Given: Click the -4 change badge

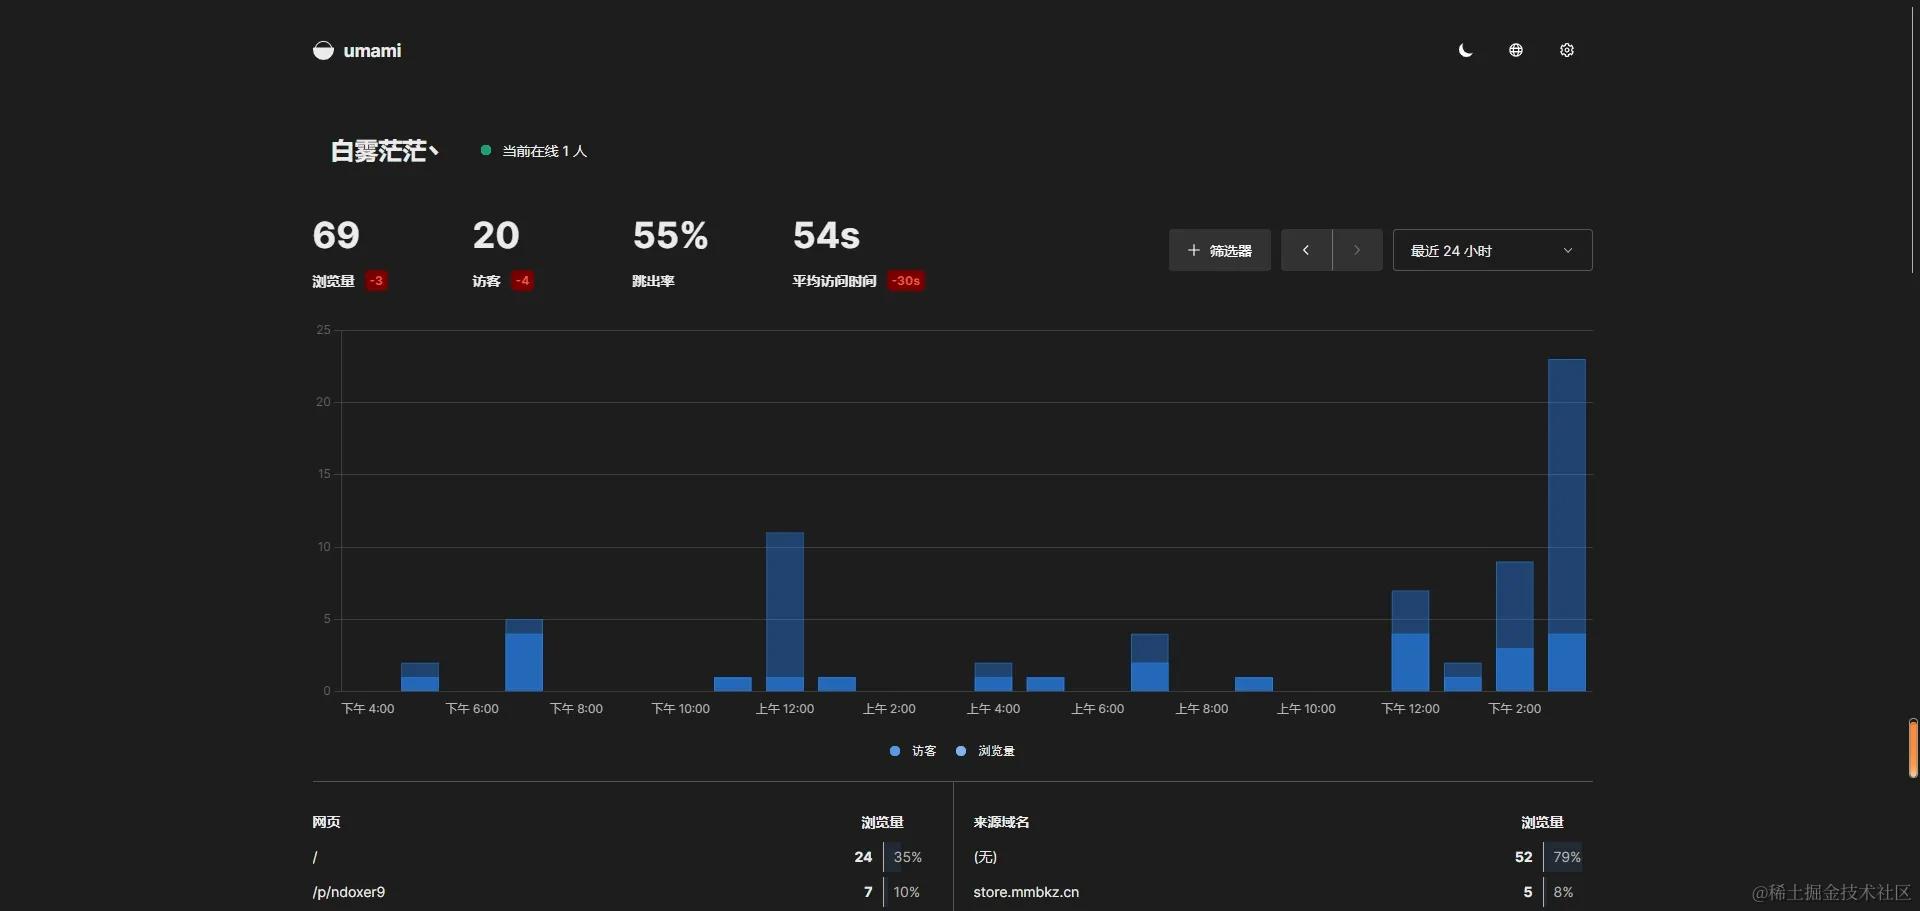Looking at the screenshot, I should tap(522, 281).
